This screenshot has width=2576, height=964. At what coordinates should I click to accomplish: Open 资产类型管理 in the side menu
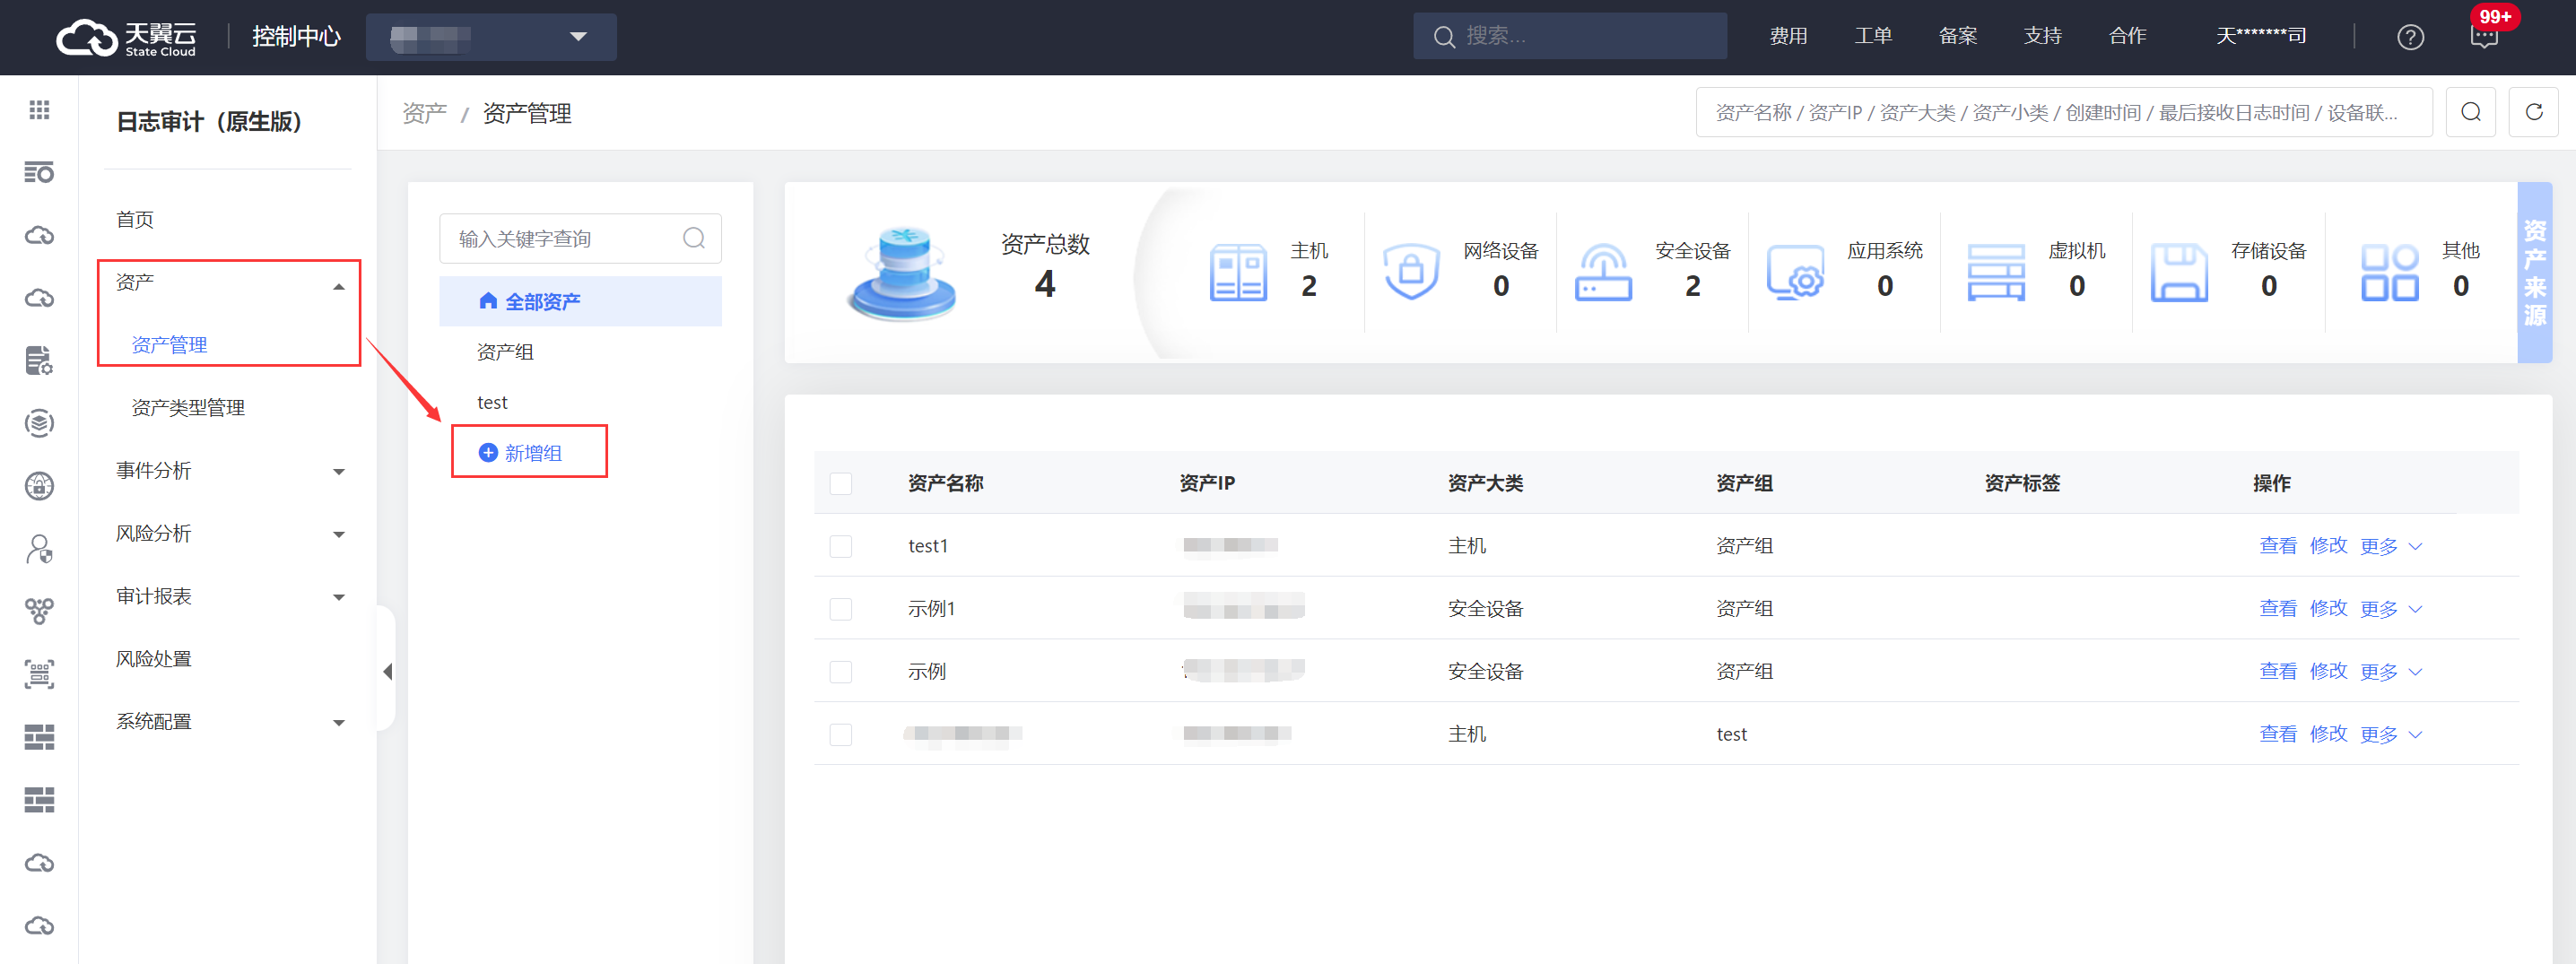[188, 407]
